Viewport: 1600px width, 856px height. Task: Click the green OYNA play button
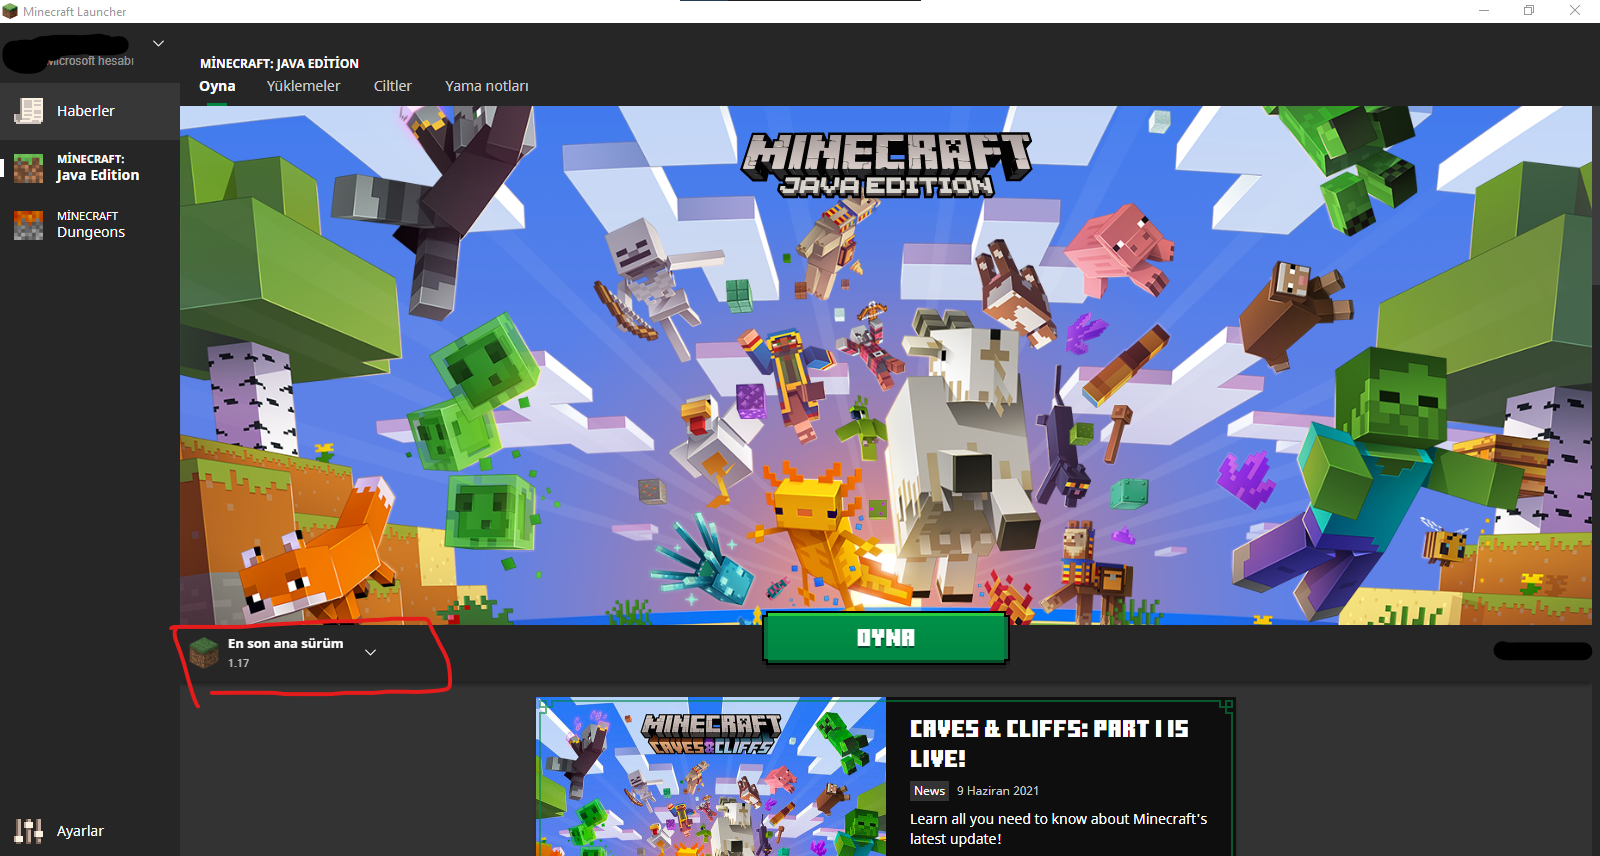pos(886,638)
